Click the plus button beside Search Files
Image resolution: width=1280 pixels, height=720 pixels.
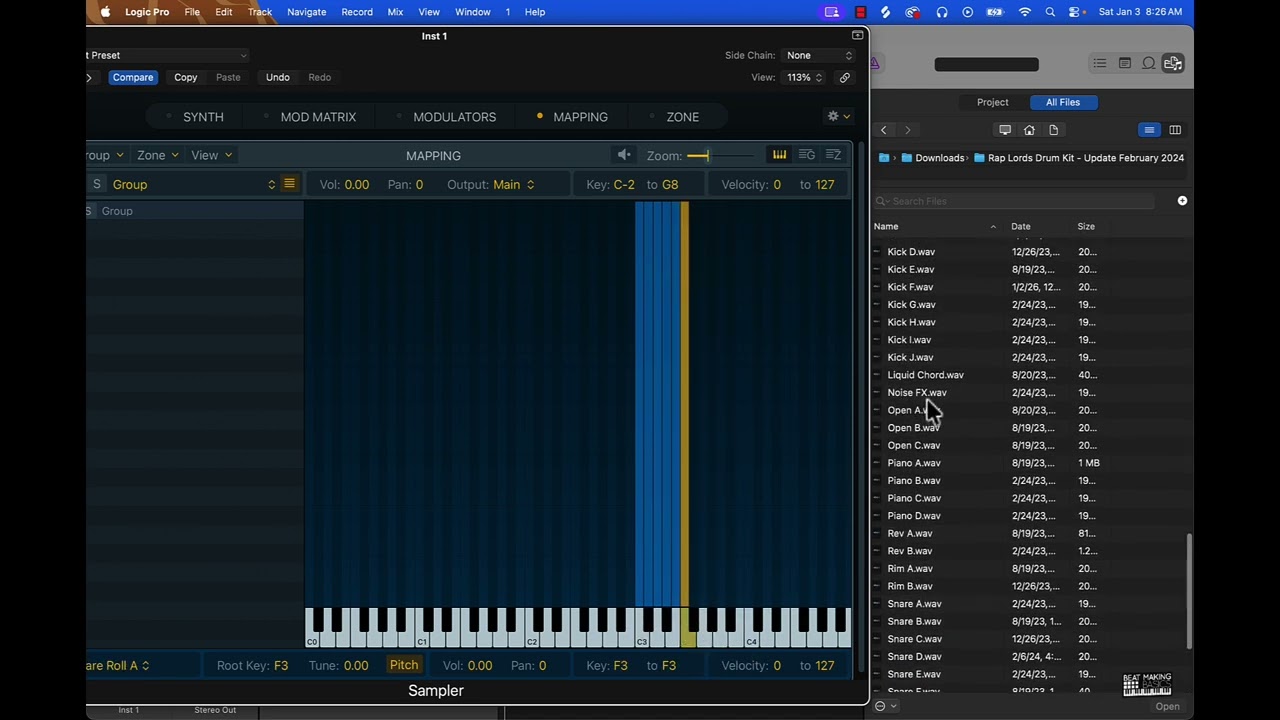click(1182, 201)
